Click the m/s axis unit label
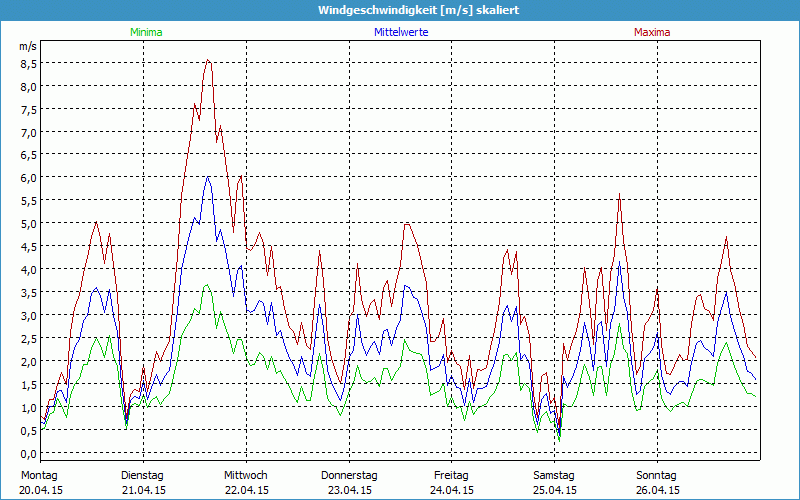The image size is (800, 500). [x=28, y=46]
